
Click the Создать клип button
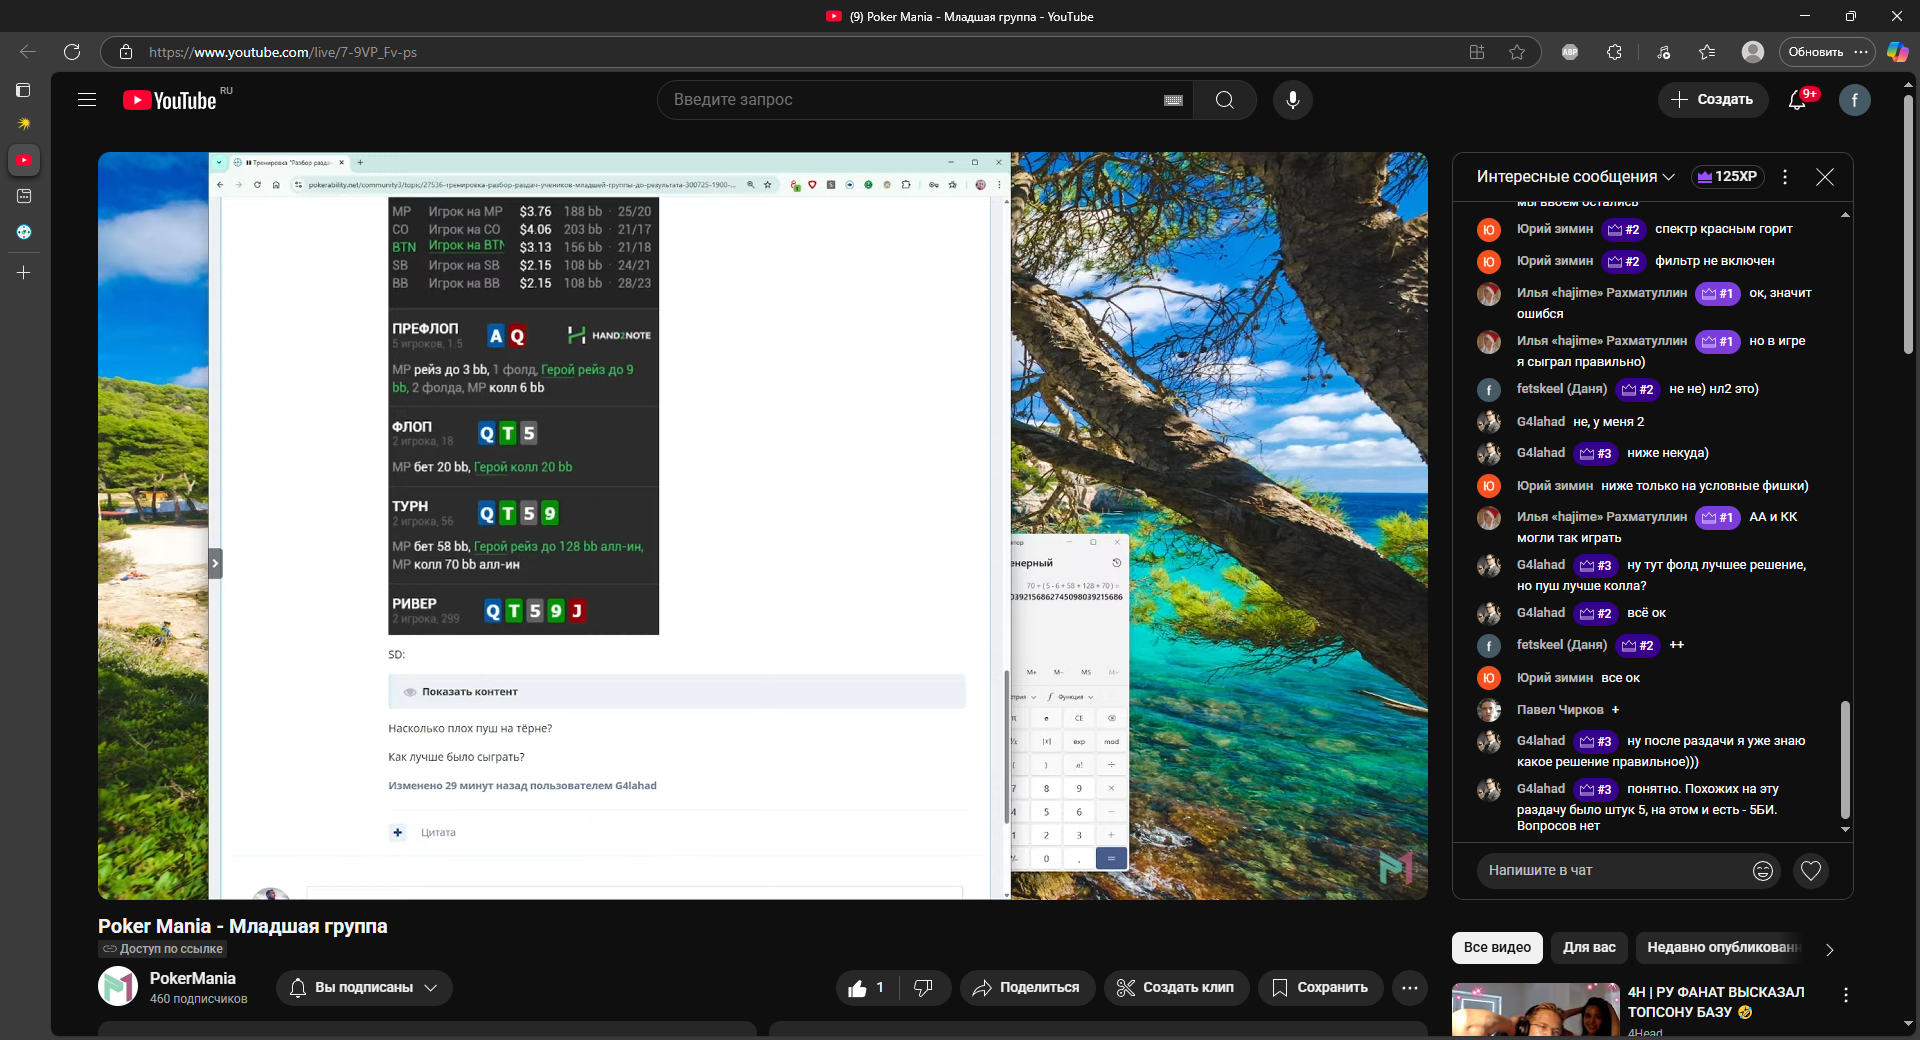(x=1176, y=988)
